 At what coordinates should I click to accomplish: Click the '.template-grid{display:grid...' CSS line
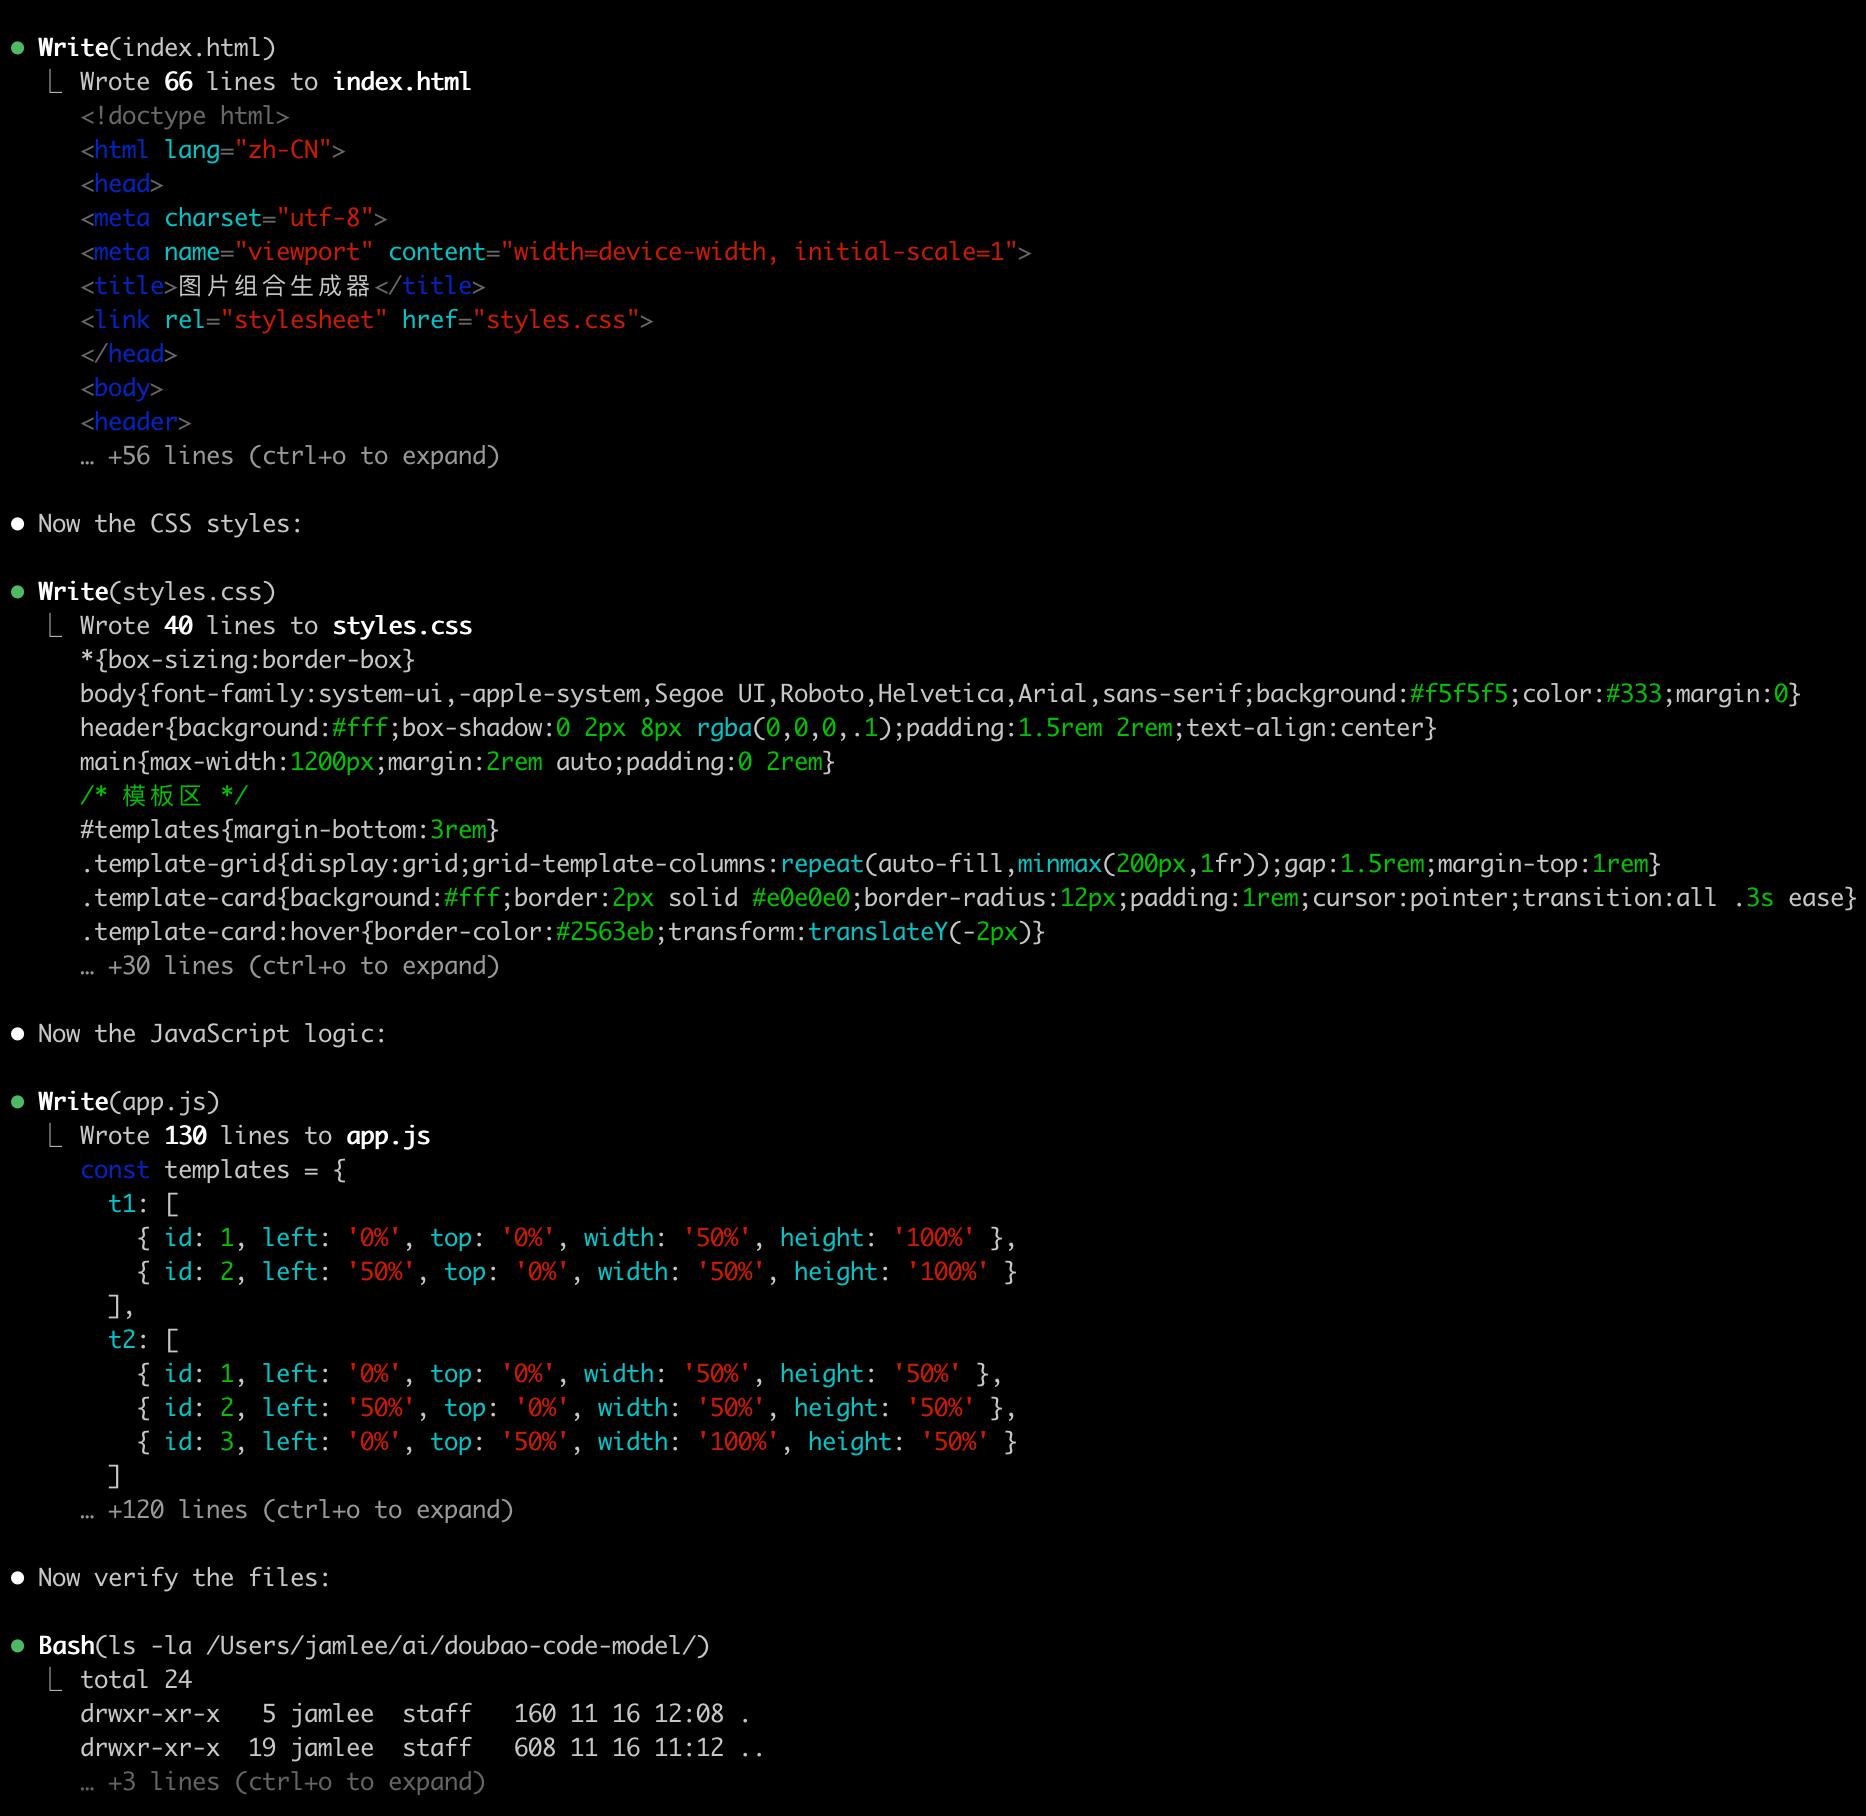(x=871, y=864)
